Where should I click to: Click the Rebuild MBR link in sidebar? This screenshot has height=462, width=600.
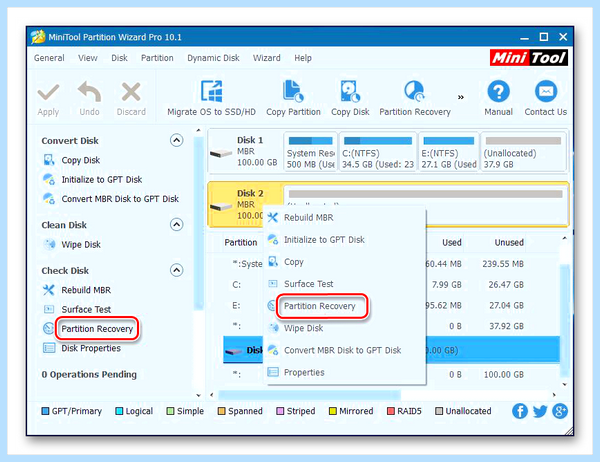(86, 290)
